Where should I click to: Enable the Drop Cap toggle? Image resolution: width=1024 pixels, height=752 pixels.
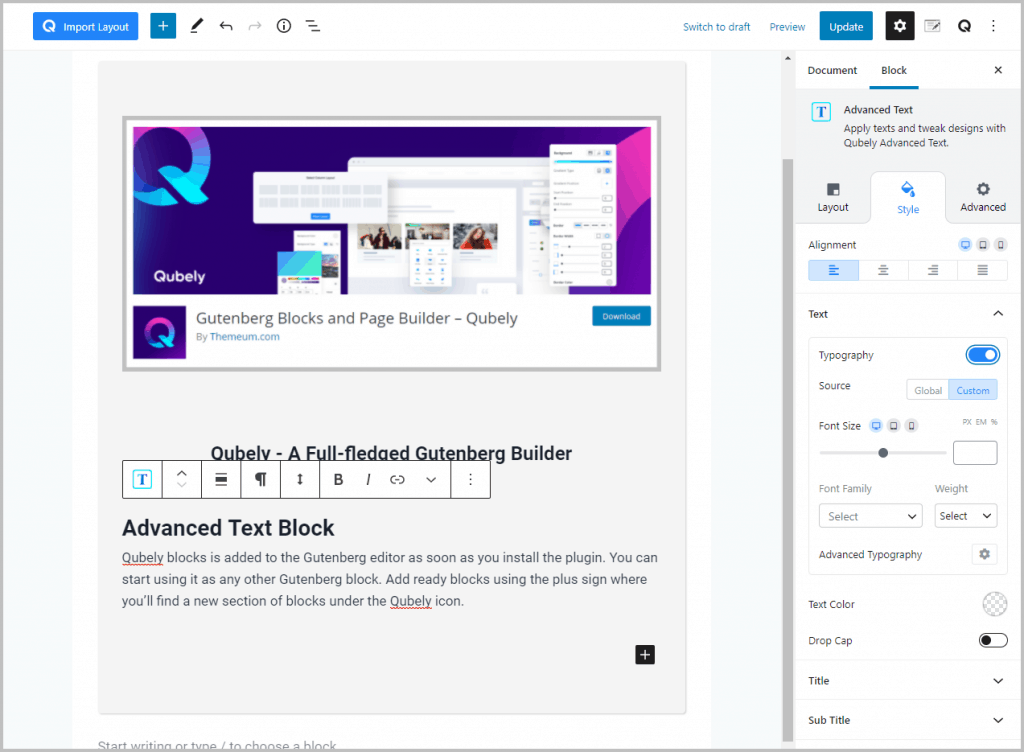click(x=993, y=640)
